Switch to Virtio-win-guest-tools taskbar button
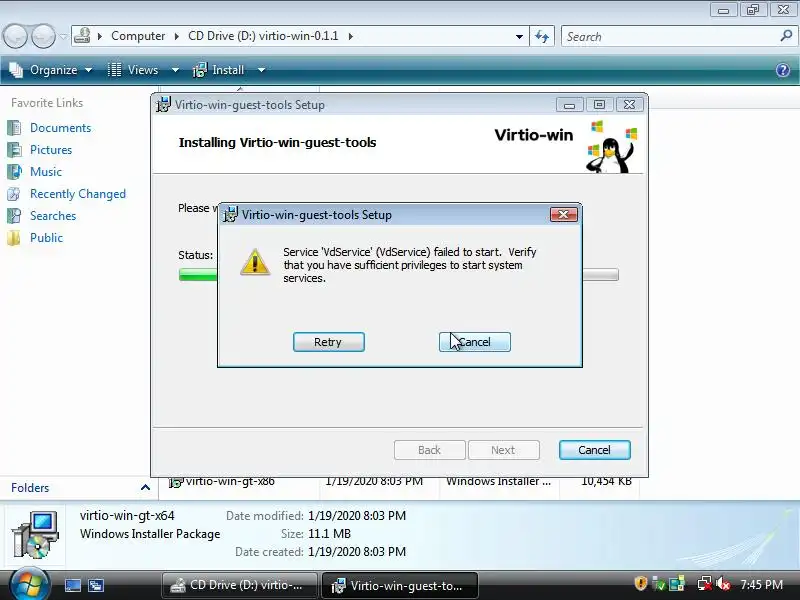The width and height of the screenshot is (800, 600). 399,585
